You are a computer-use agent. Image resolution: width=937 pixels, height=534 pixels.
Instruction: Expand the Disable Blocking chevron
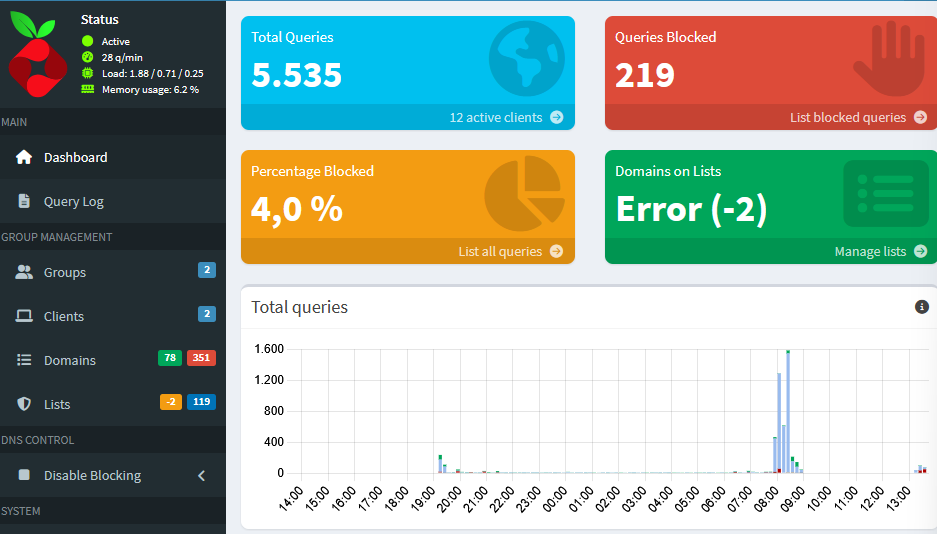[x=201, y=476]
